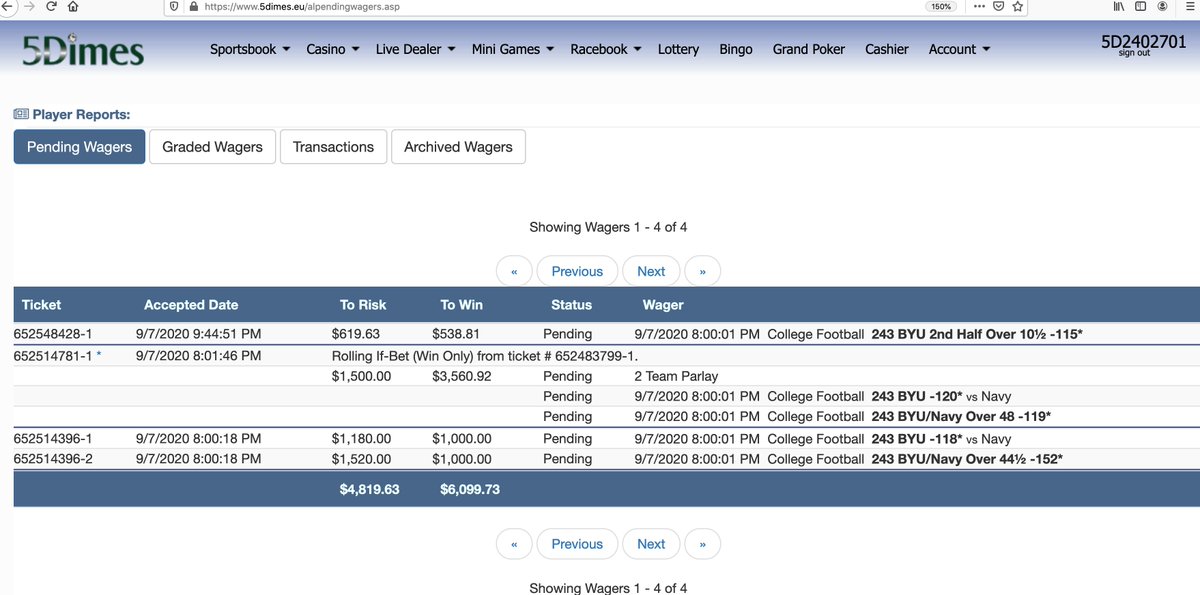Screen dimensions: 1200x595
Task: Click the top Previous button
Action: [x=577, y=271]
